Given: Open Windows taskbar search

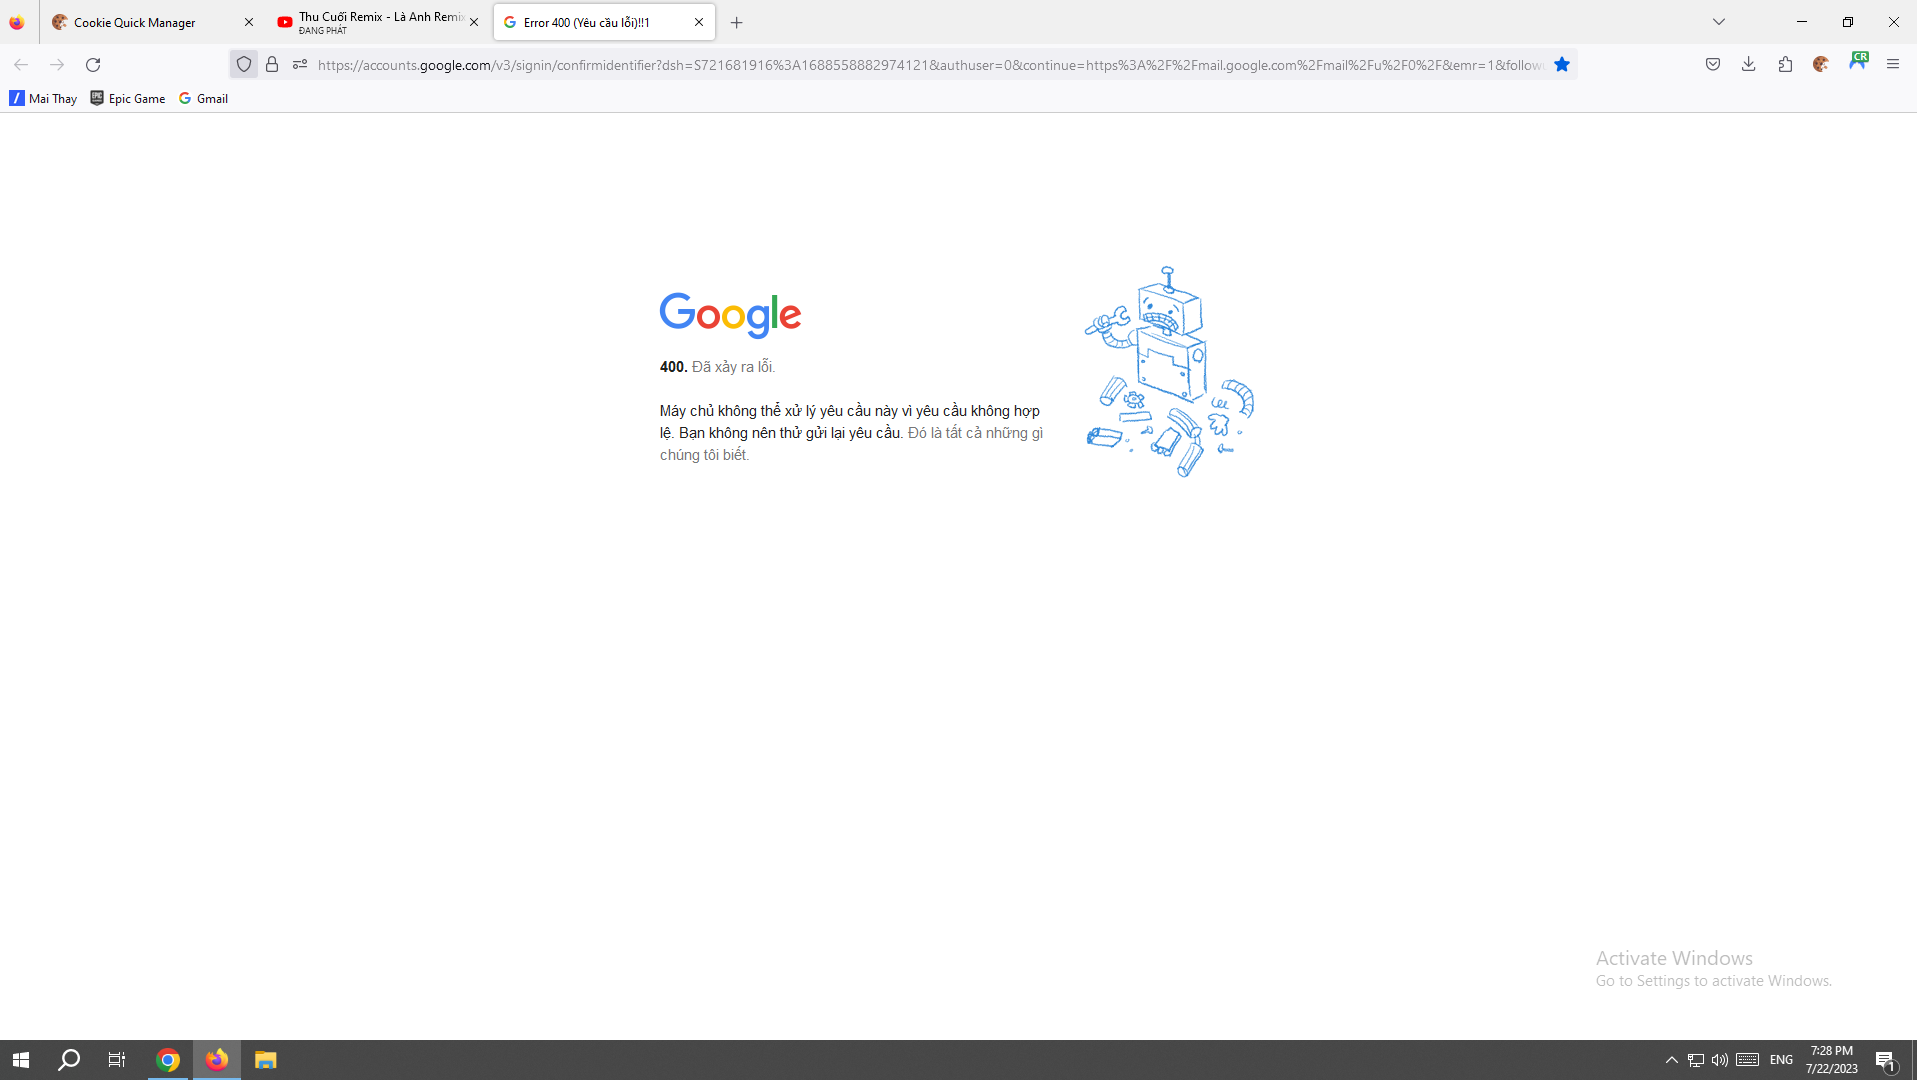Looking at the screenshot, I should 69,1060.
